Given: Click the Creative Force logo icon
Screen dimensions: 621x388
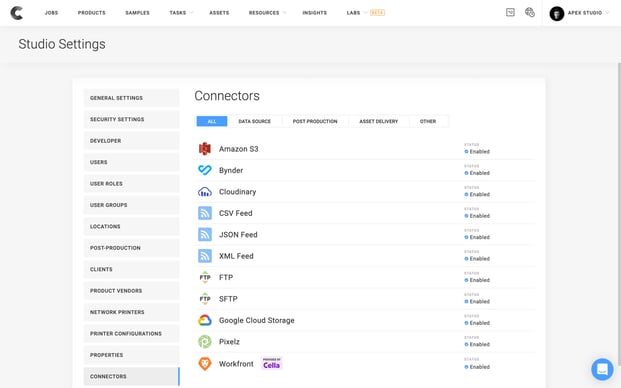Looking at the screenshot, I should pos(16,13).
